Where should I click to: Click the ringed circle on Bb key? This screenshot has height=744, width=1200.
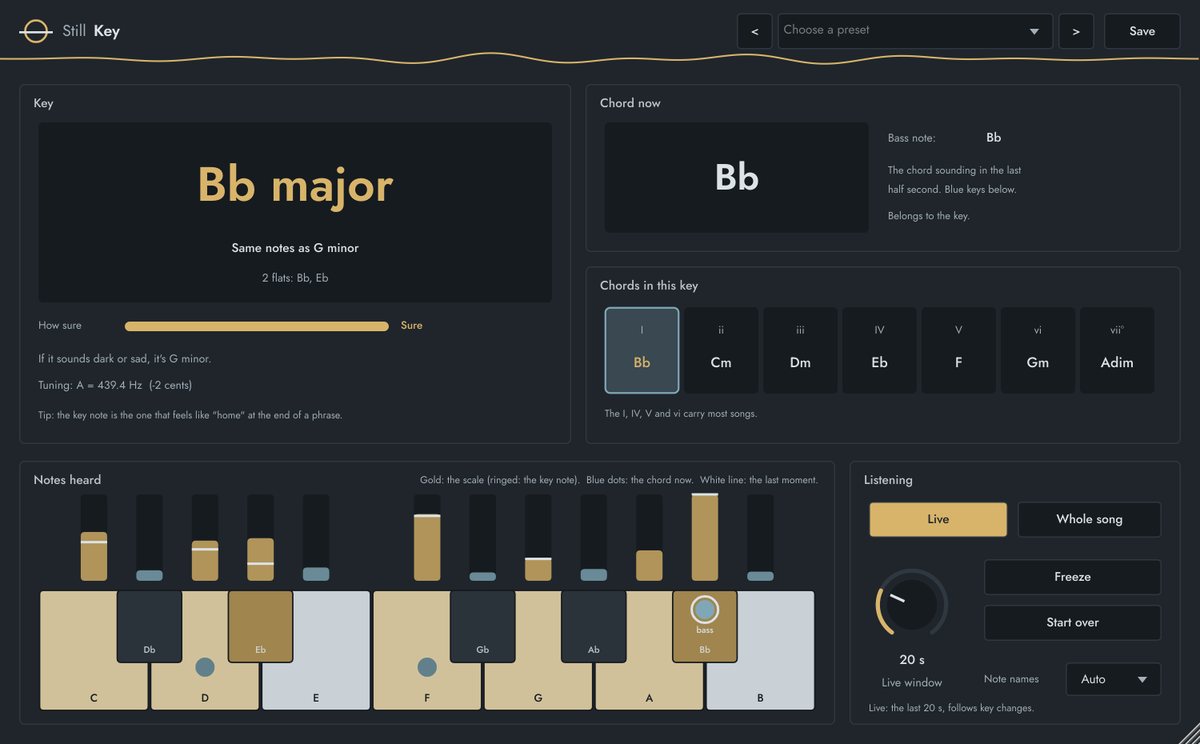pos(705,609)
